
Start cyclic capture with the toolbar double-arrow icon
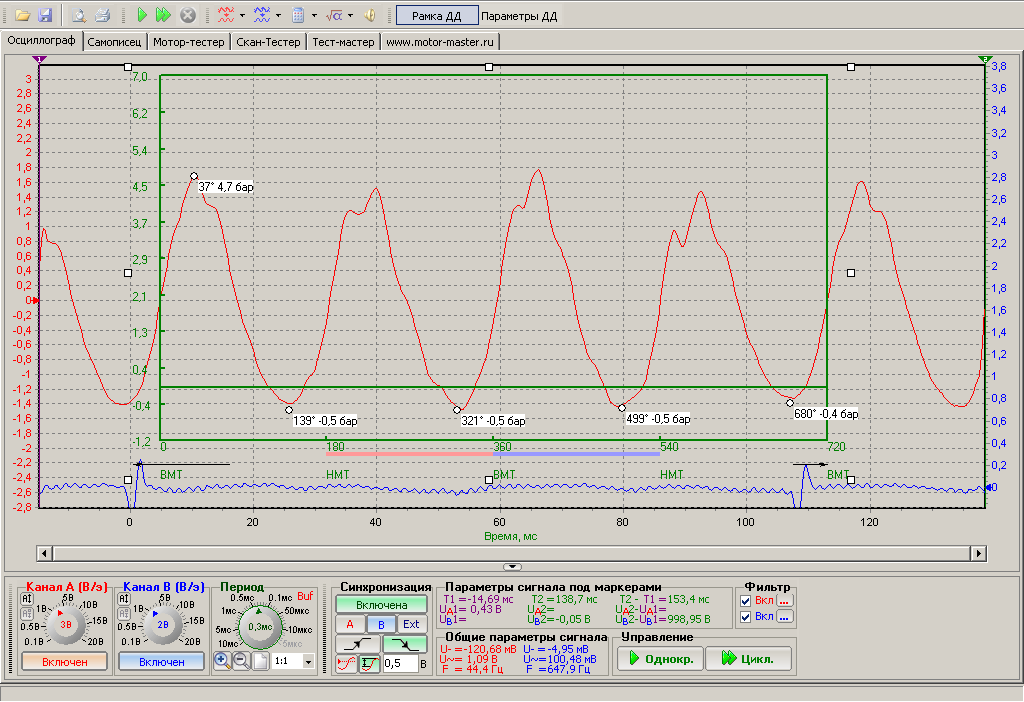click(164, 15)
